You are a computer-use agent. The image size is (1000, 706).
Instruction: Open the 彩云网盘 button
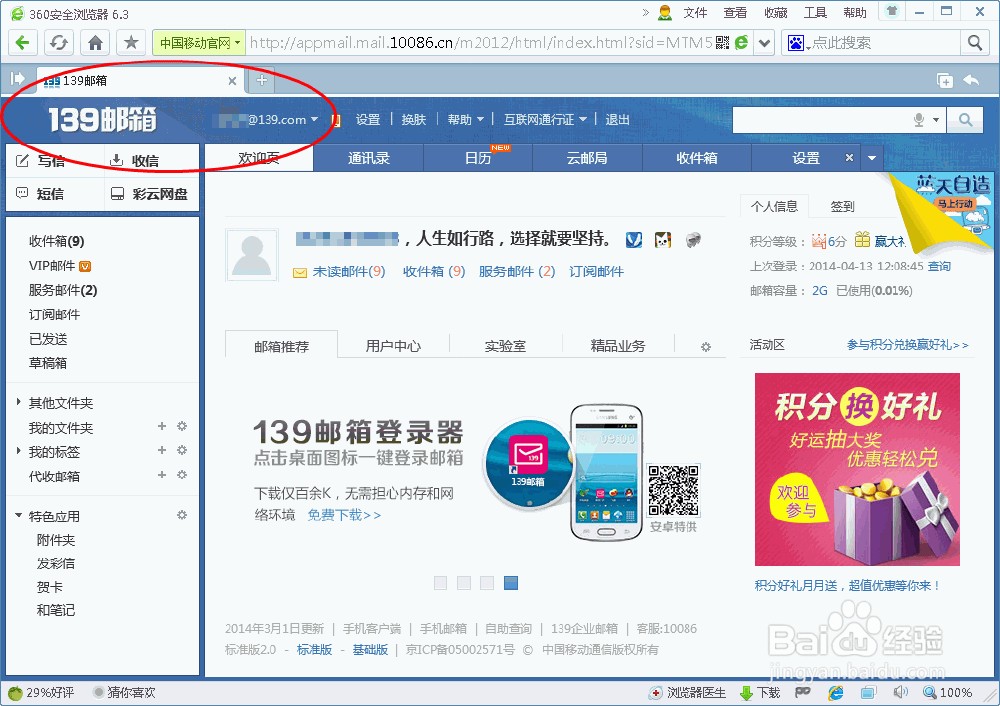point(149,194)
